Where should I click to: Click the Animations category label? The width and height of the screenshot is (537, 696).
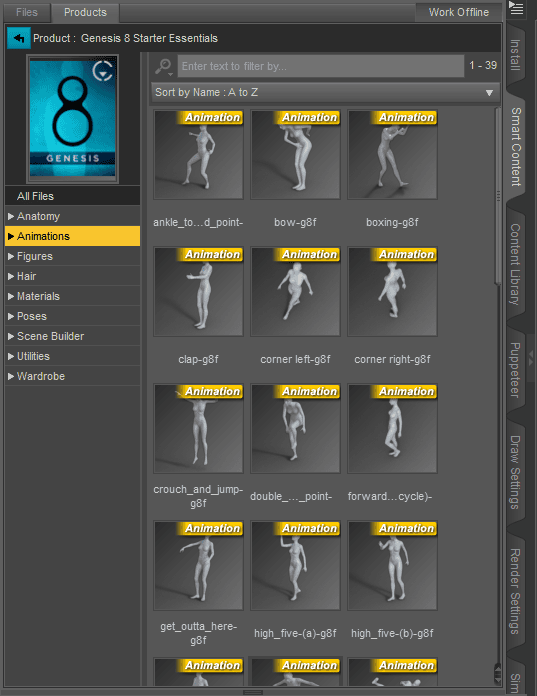[x=43, y=236]
